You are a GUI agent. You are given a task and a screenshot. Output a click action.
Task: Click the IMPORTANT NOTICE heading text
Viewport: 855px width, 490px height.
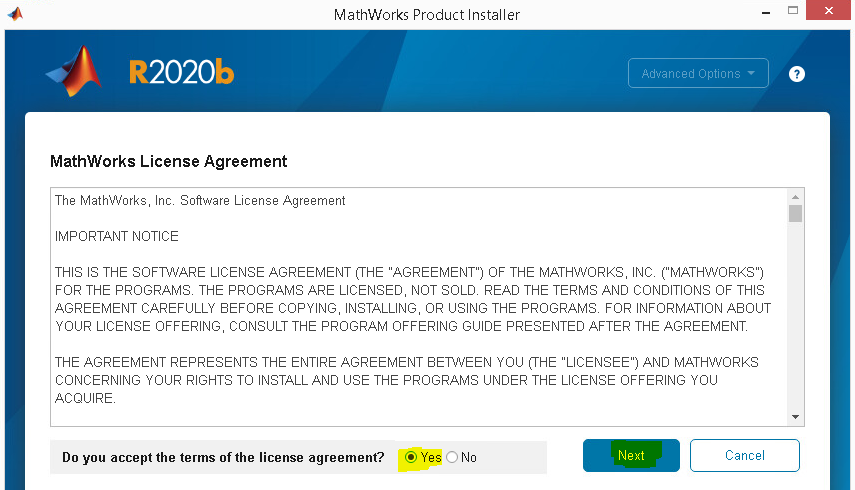point(117,236)
